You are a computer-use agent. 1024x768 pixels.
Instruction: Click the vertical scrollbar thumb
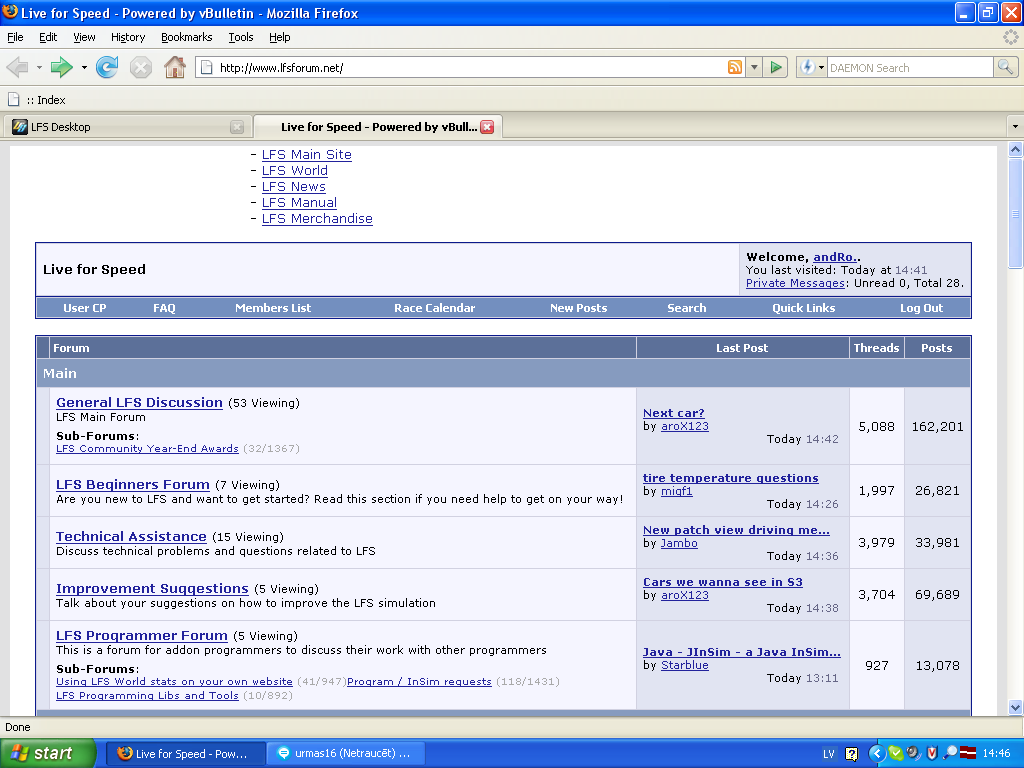tap(1015, 213)
